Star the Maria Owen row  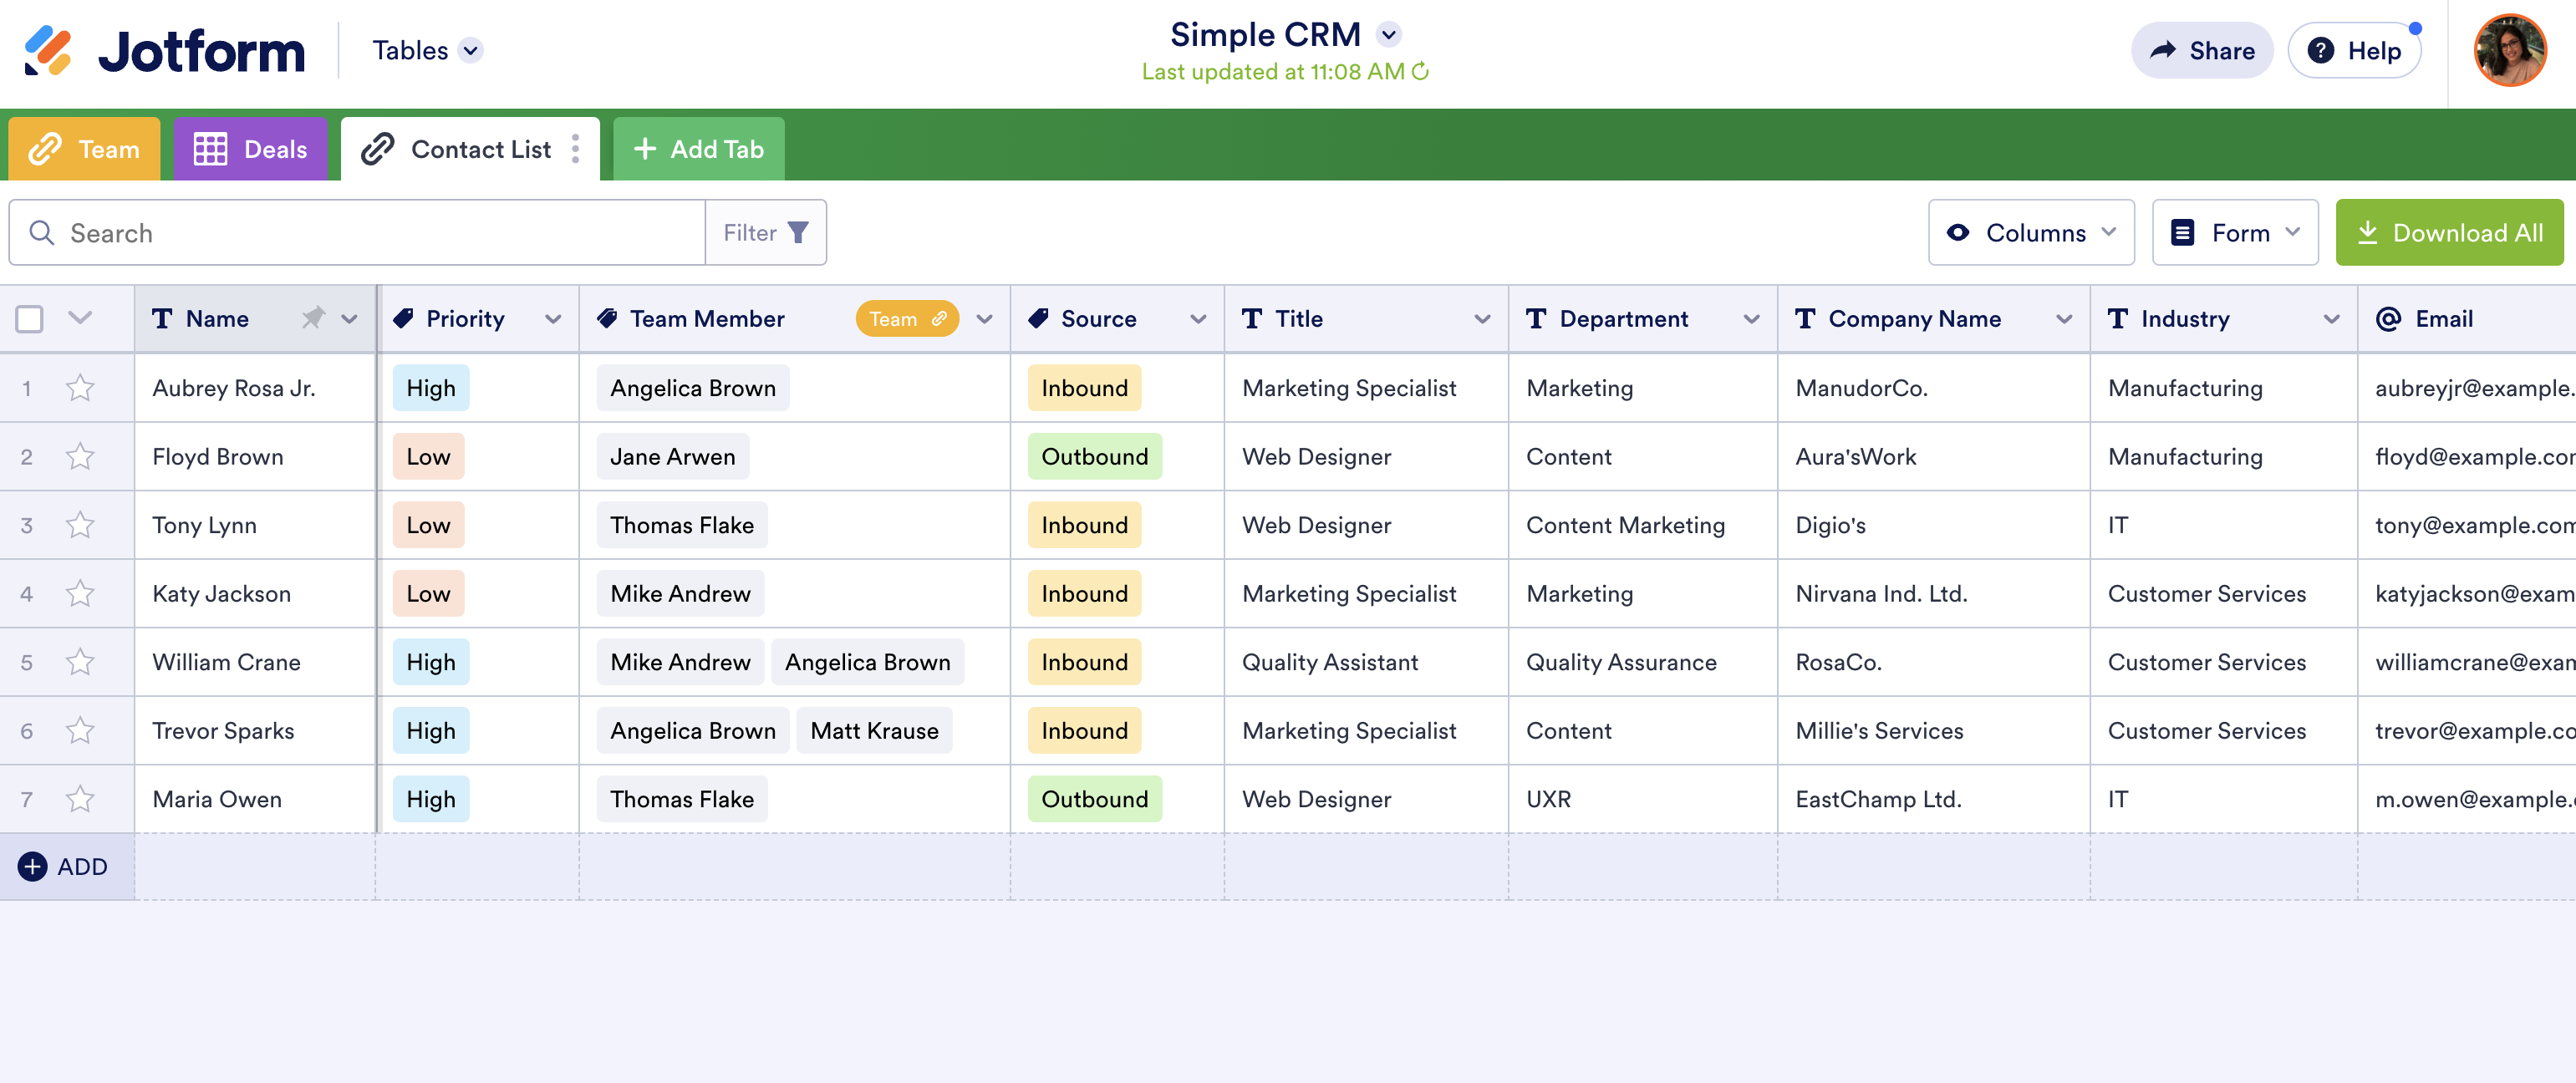click(80, 799)
